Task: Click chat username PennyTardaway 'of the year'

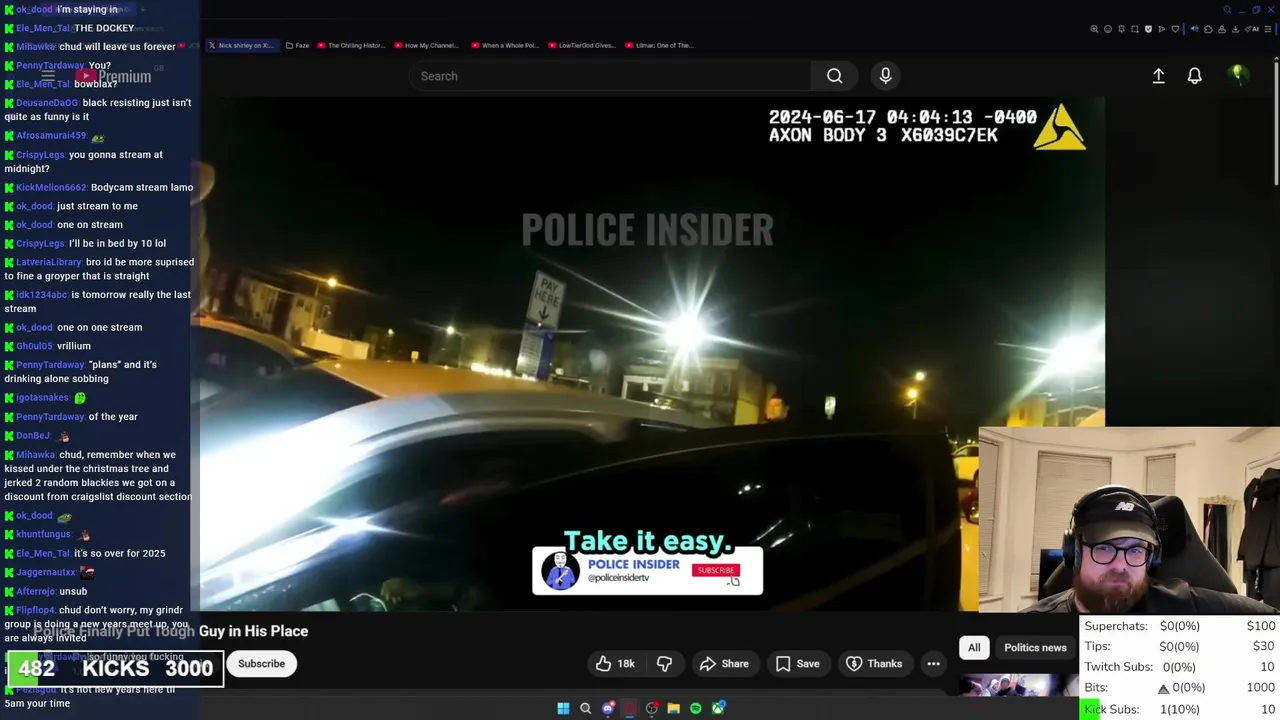Action: pyautogui.click(x=49, y=417)
